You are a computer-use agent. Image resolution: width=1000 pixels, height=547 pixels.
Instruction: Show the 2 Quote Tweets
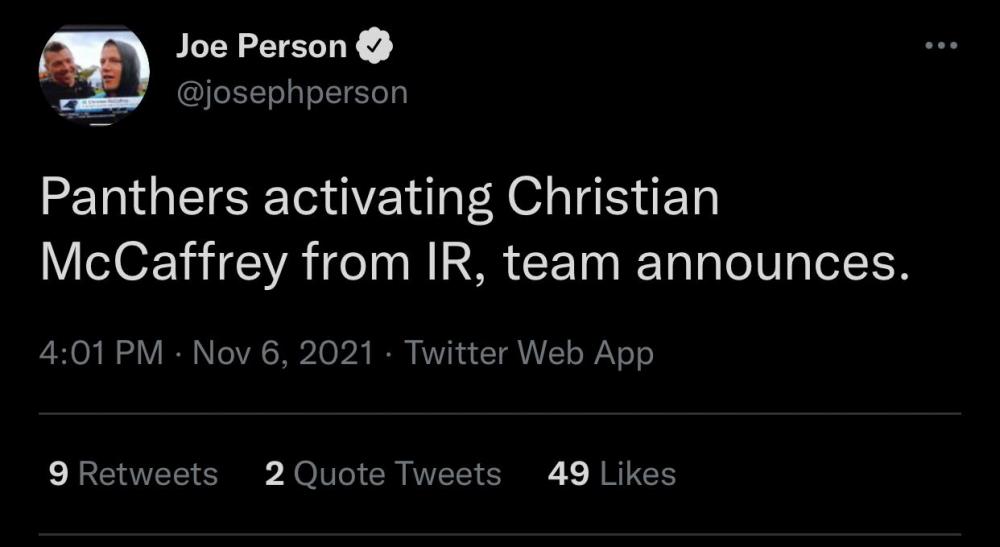click(383, 473)
